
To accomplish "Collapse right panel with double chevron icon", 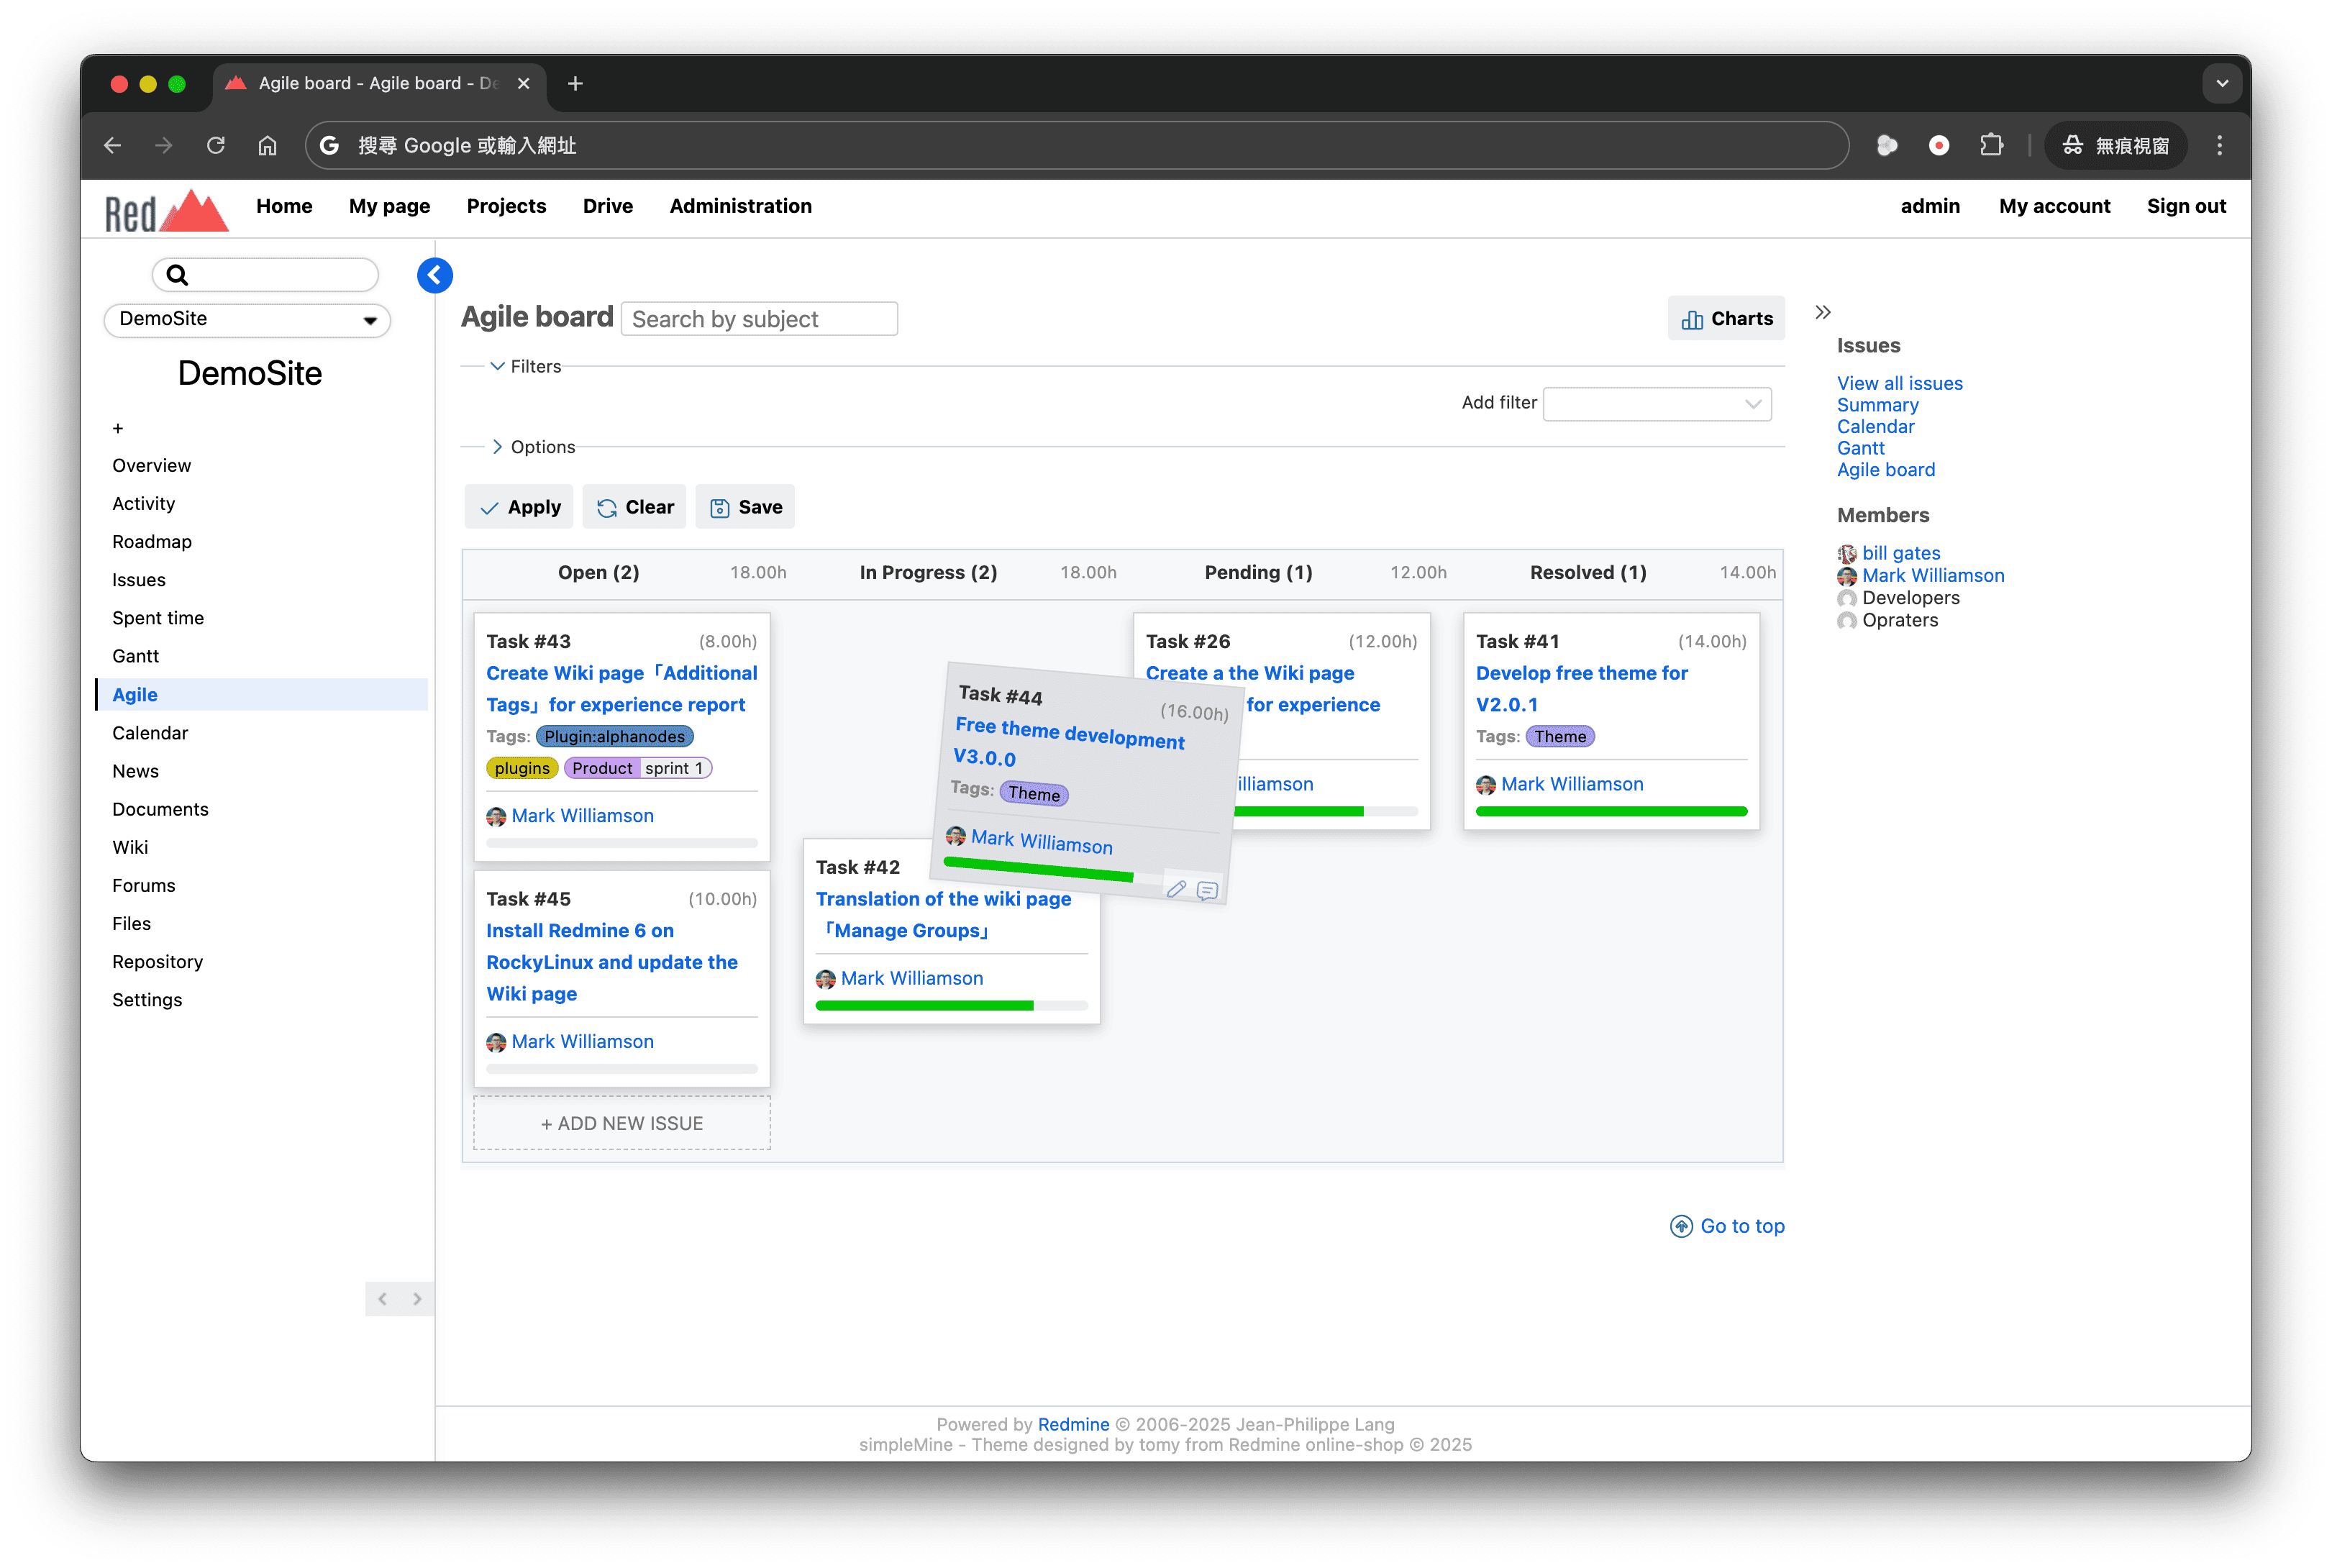I will [x=1822, y=312].
